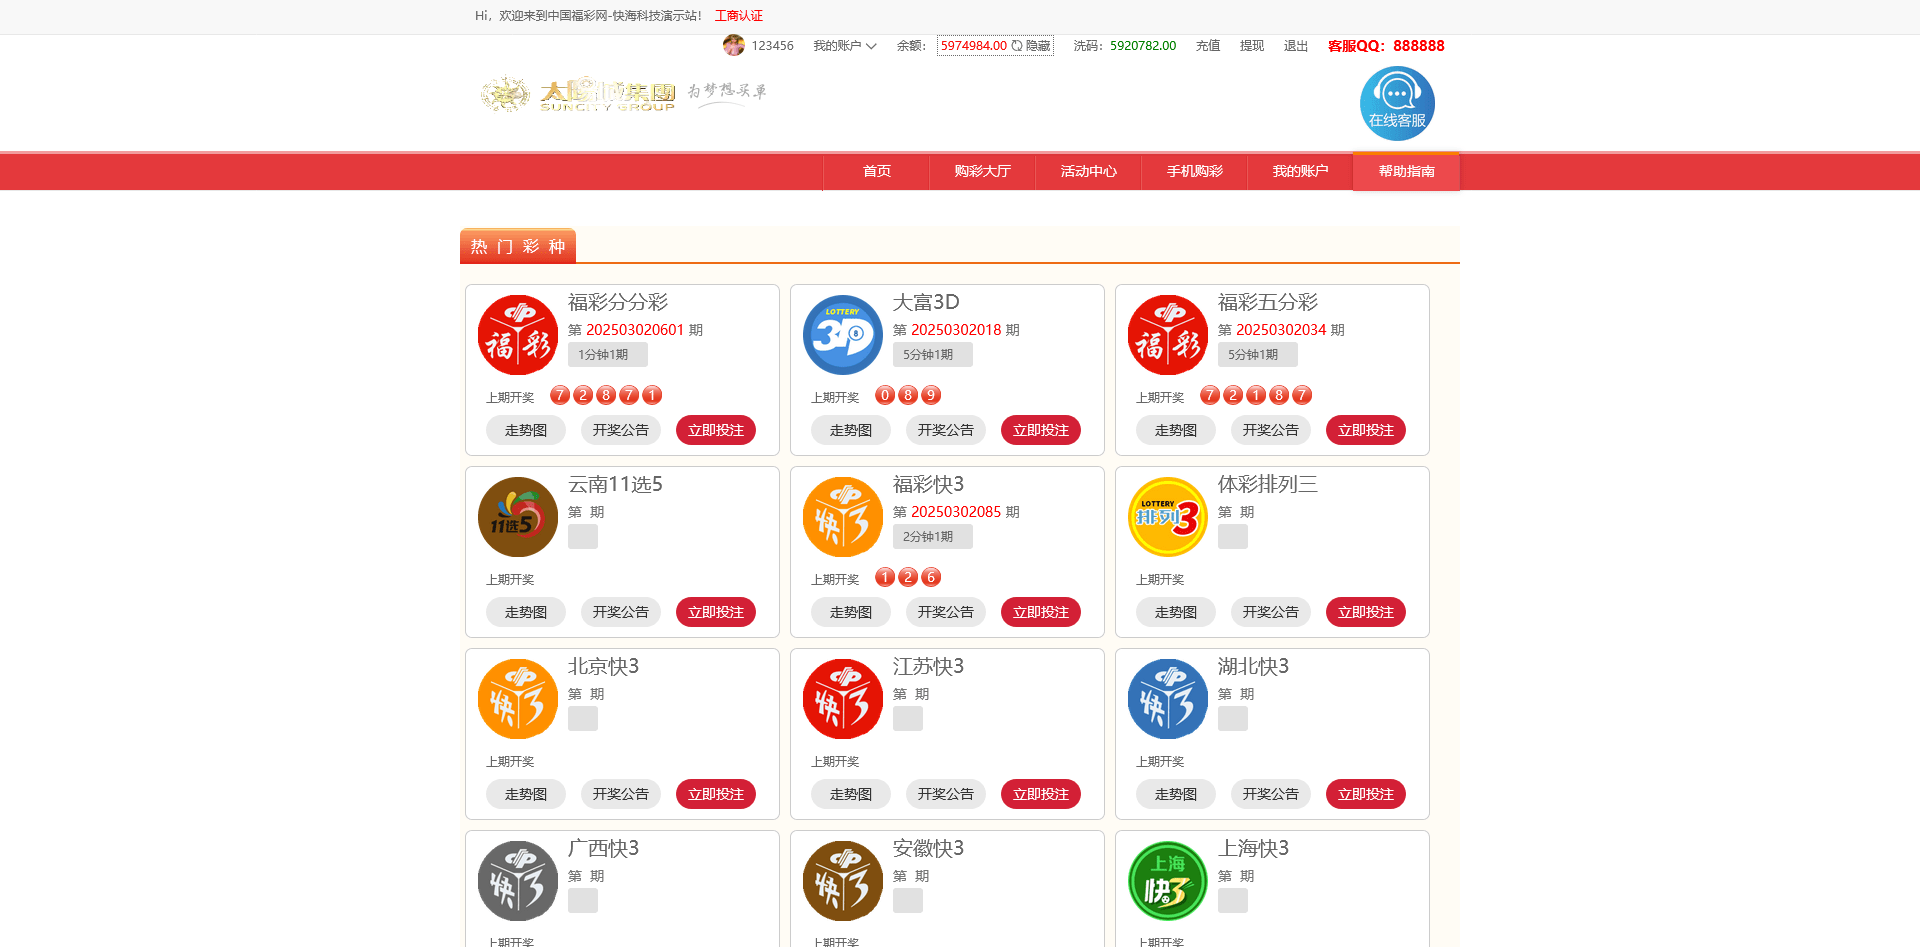Click the 充值 recharge link
1920x947 pixels.
[x=1207, y=46]
